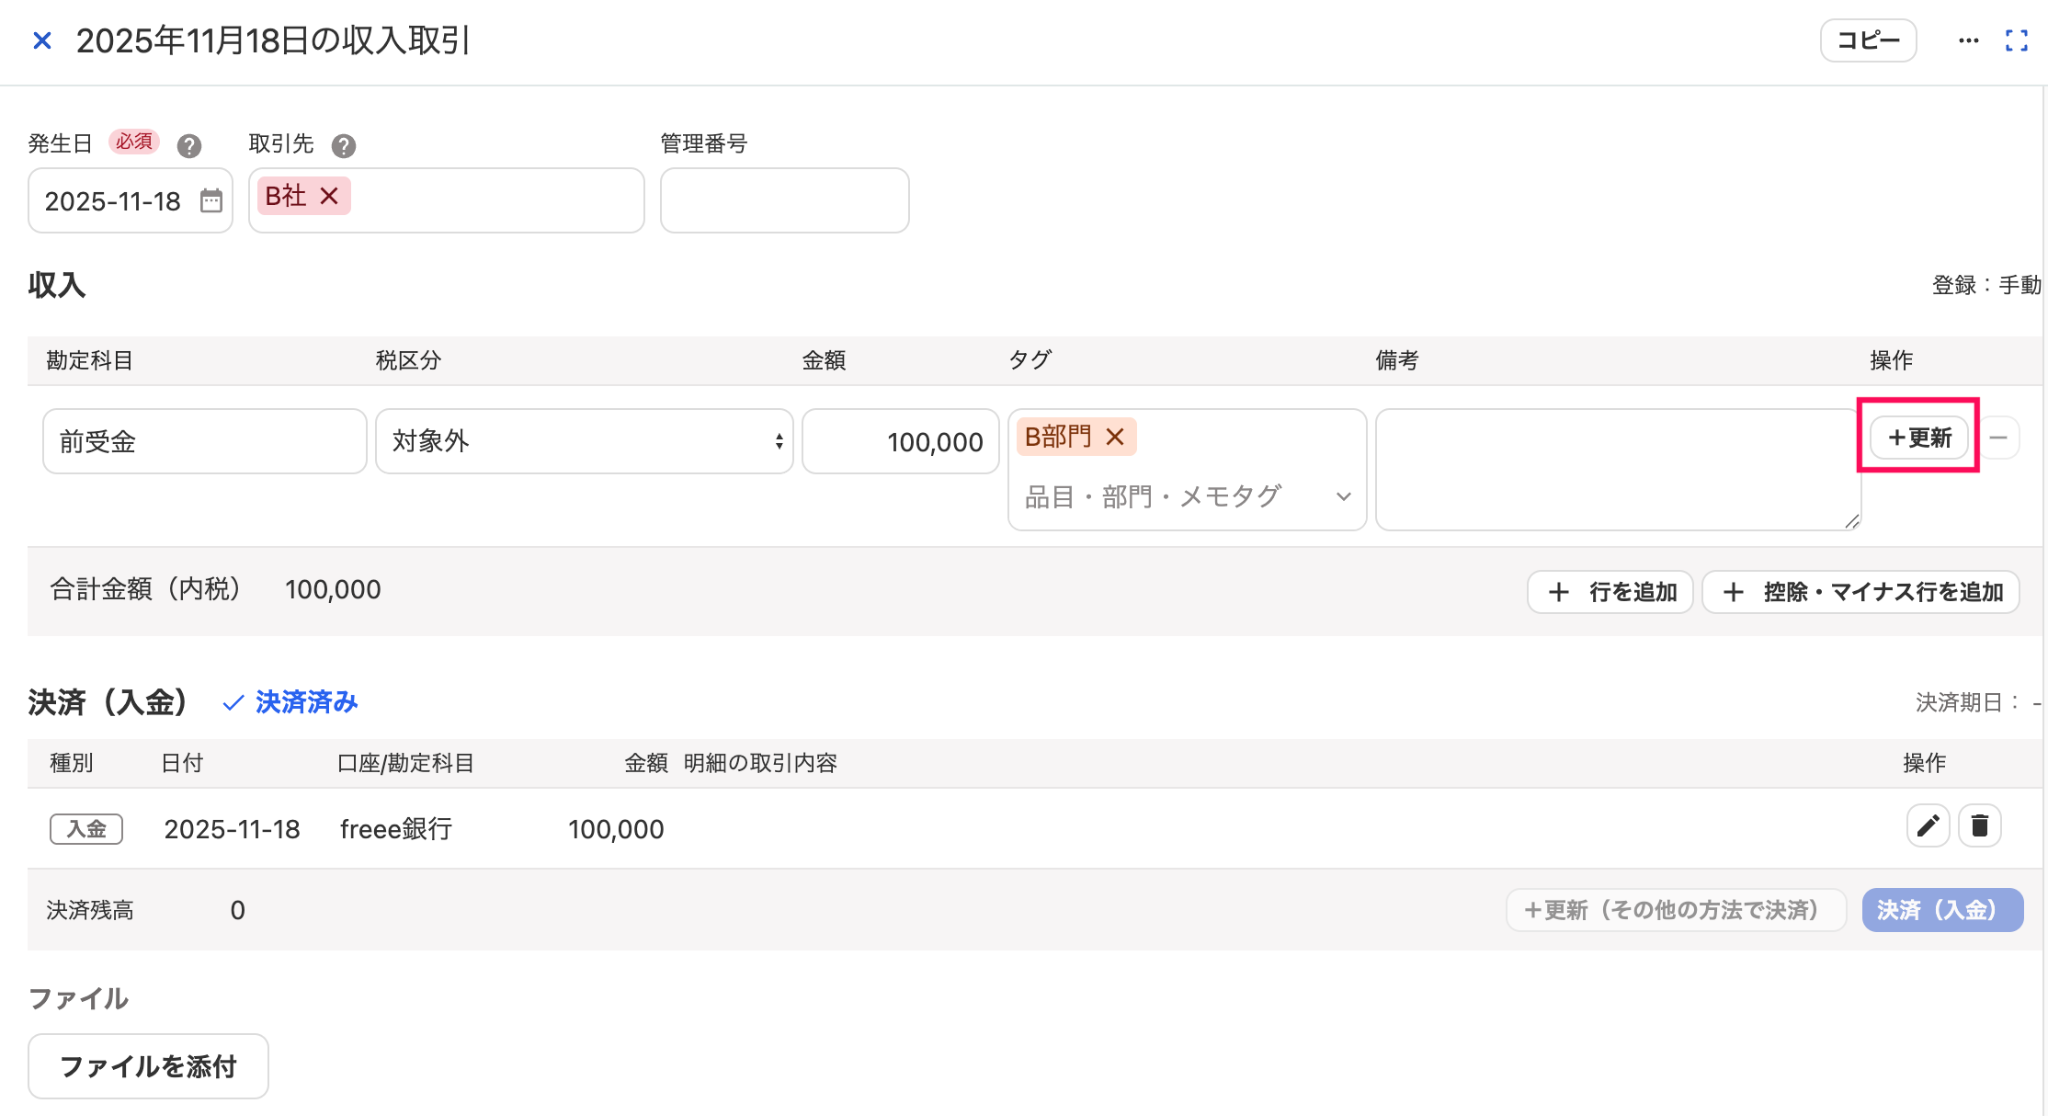Viewport: 2048px width, 1116px height.
Task: Click +更新（その他の方法で決済）button
Action: tap(1675, 910)
